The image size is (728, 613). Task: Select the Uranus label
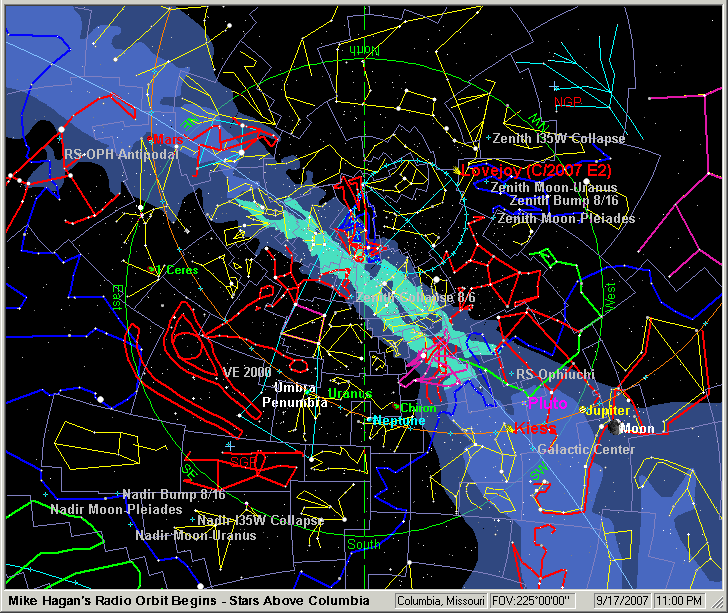pyautogui.click(x=350, y=393)
